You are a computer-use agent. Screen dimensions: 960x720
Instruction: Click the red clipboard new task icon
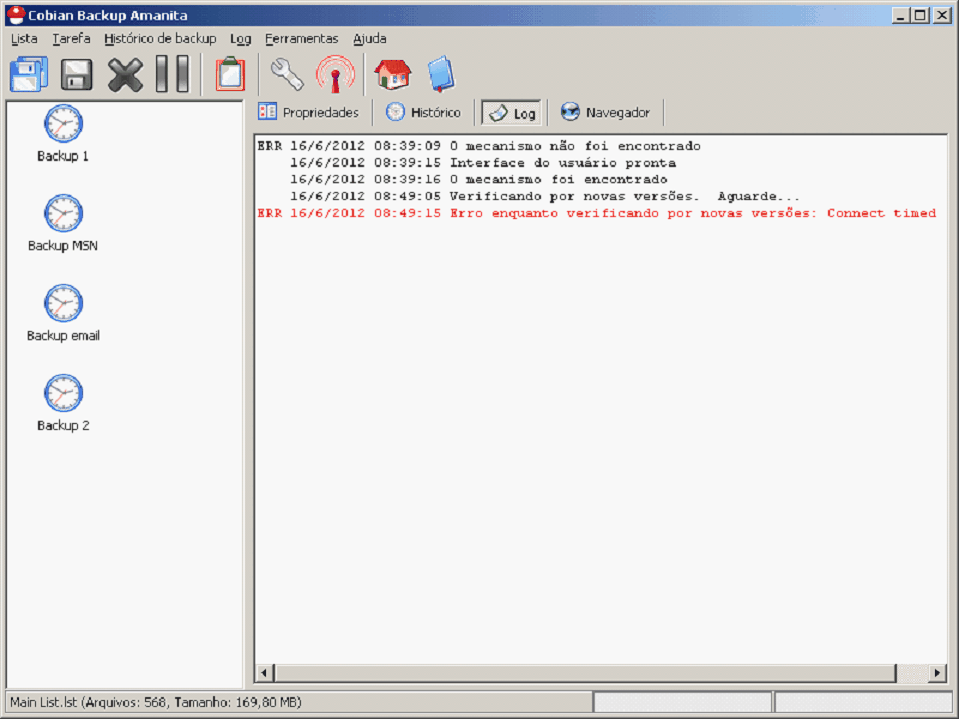pyautogui.click(x=230, y=75)
